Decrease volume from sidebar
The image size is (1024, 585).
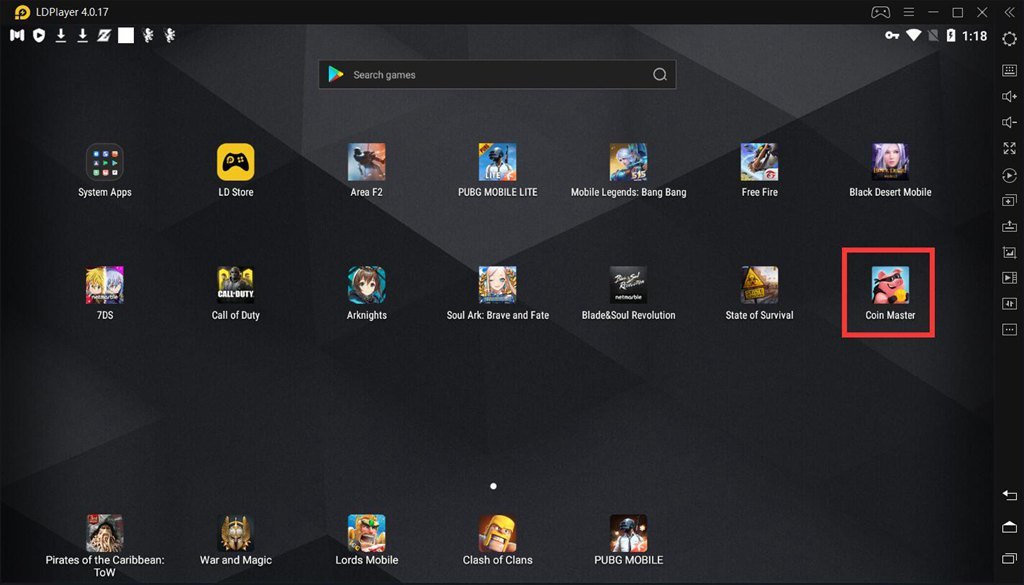coord(1009,122)
